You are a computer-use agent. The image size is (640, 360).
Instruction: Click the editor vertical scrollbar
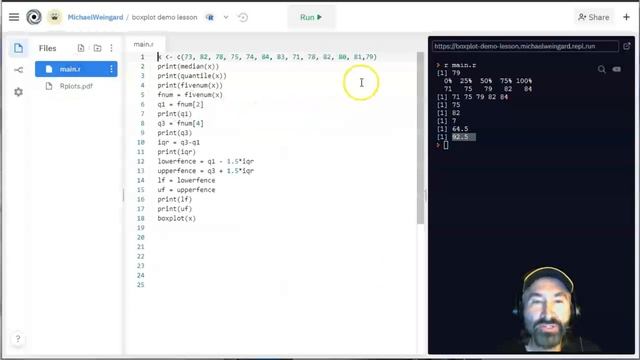tap(420, 138)
